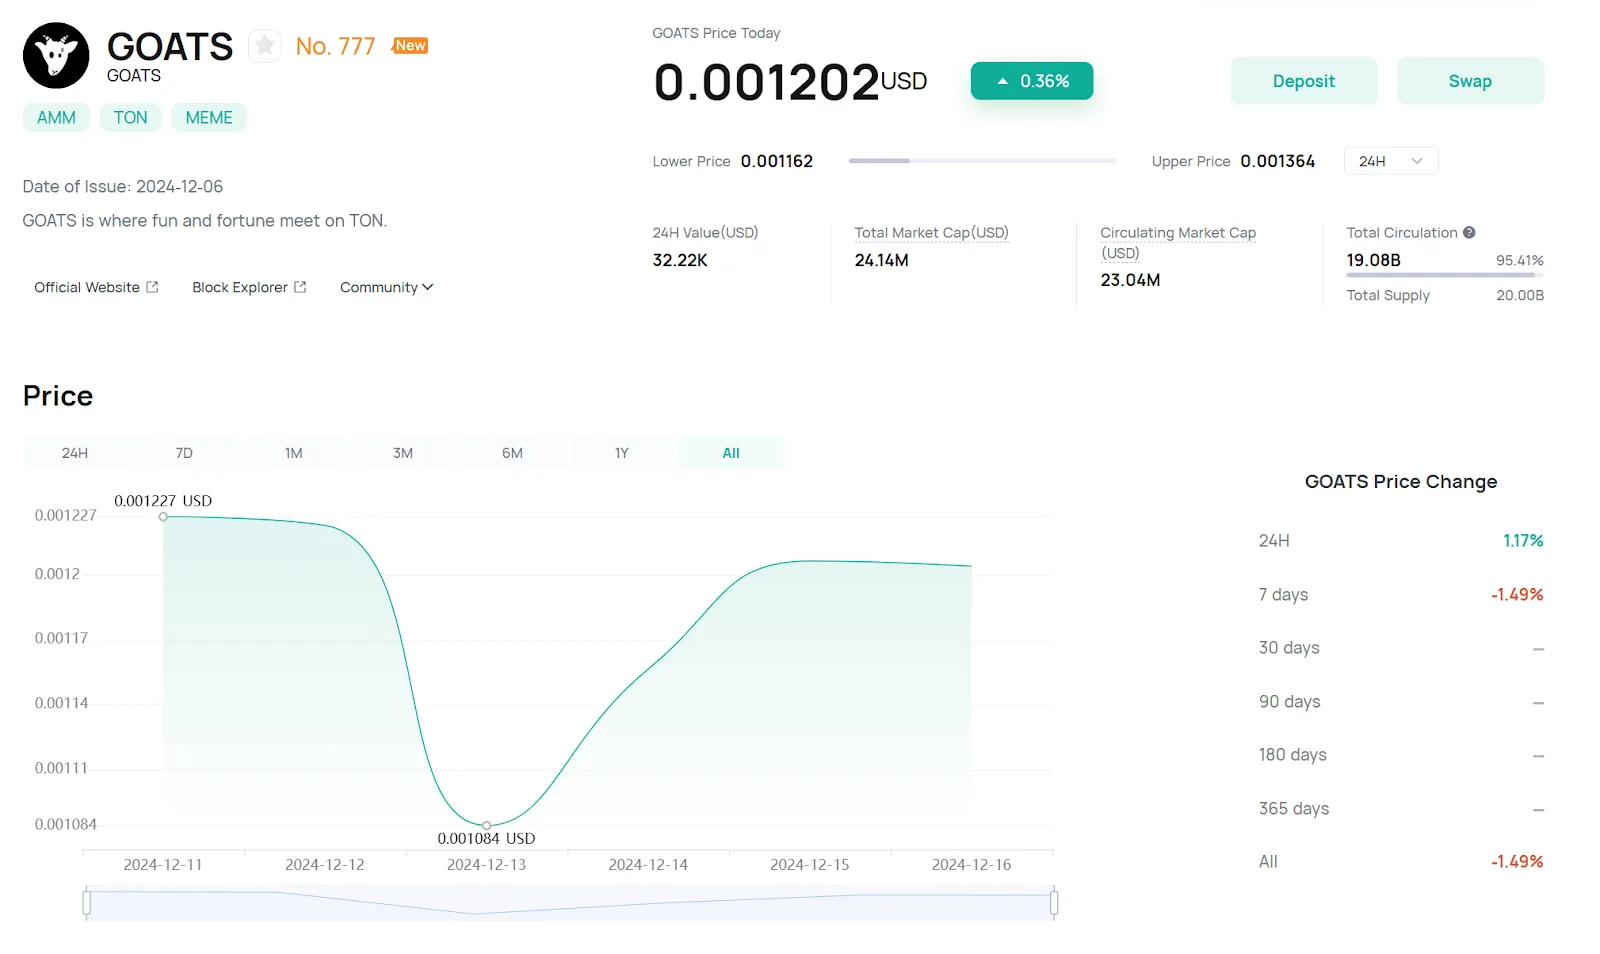Open the 24H price range dropdown
1600x954 pixels.
tap(1391, 161)
